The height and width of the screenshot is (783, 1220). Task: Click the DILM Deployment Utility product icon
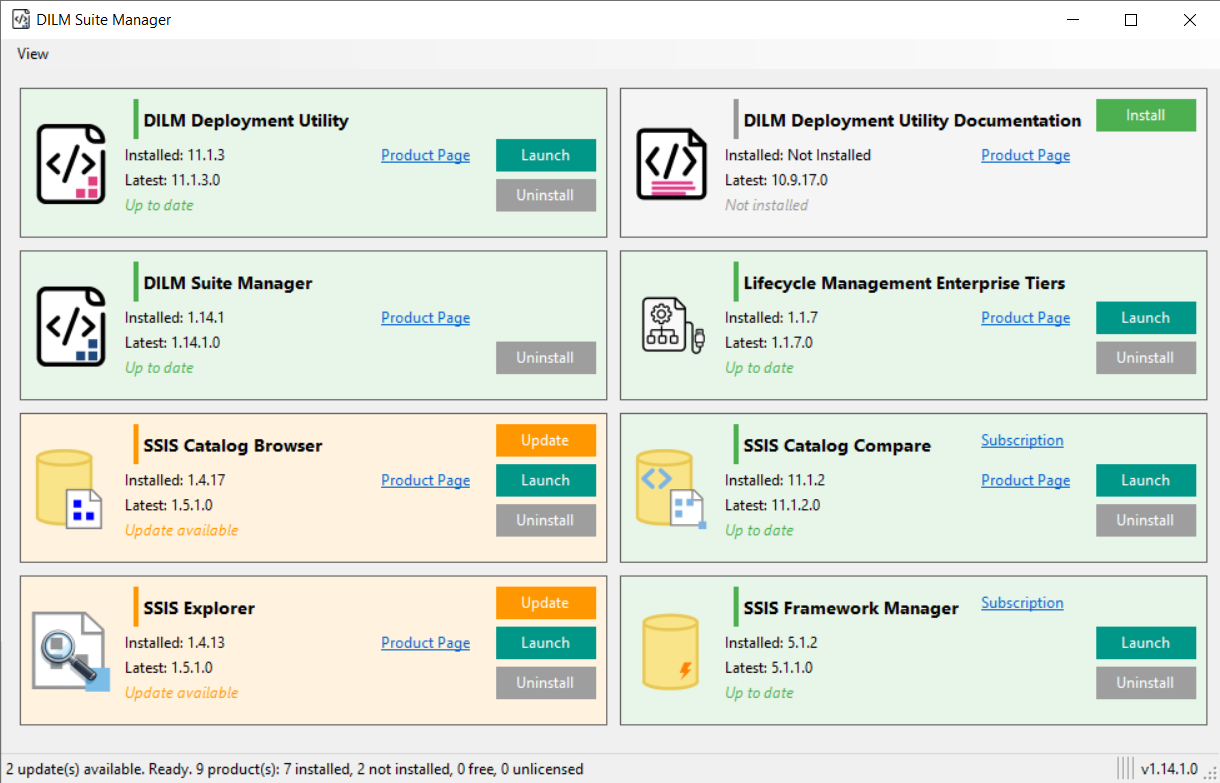(x=71, y=163)
